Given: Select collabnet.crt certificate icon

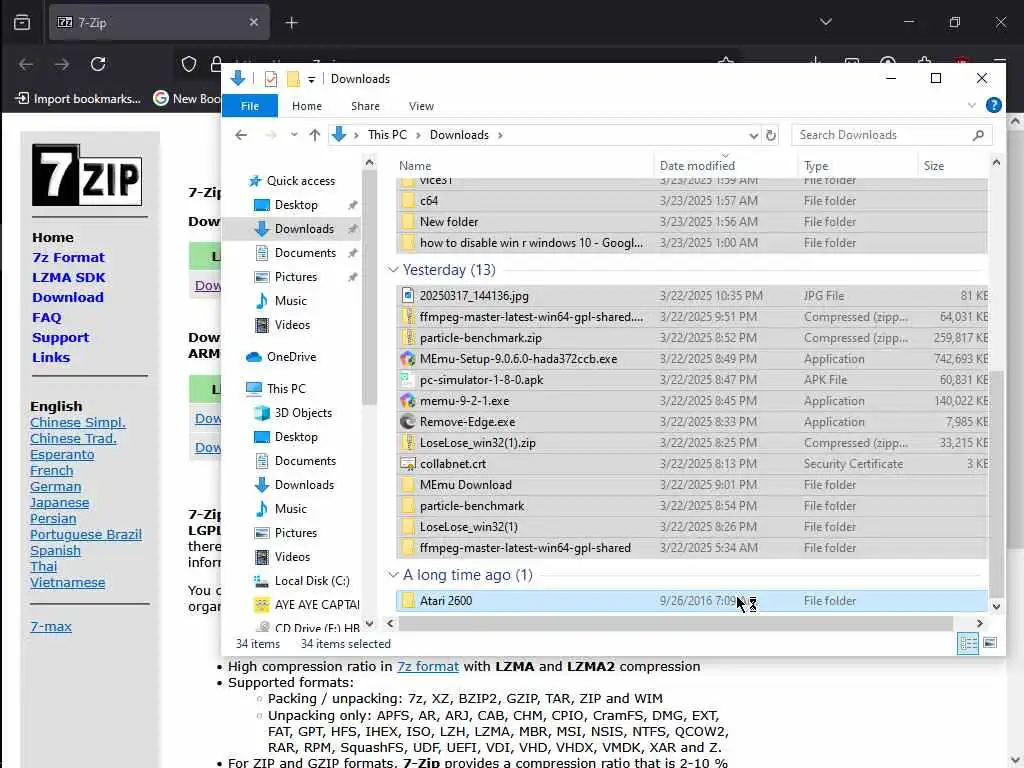Looking at the screenshot, I should pos(408,464).
